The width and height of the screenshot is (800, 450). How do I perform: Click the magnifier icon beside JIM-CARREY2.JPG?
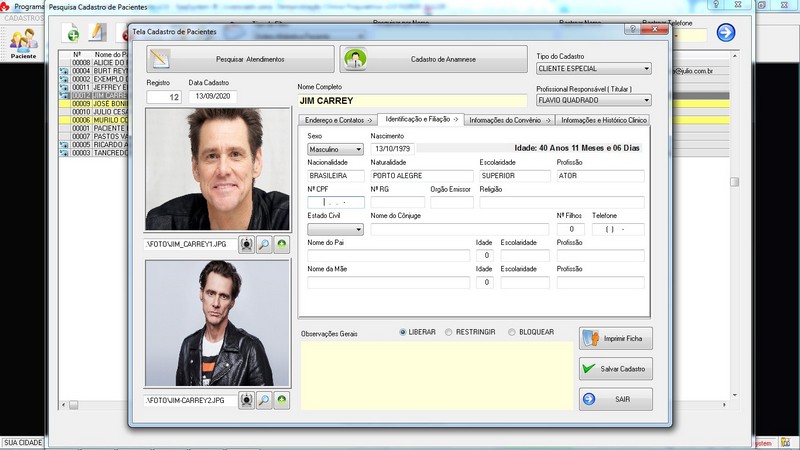pyautogui.click(x=265, y=400)
